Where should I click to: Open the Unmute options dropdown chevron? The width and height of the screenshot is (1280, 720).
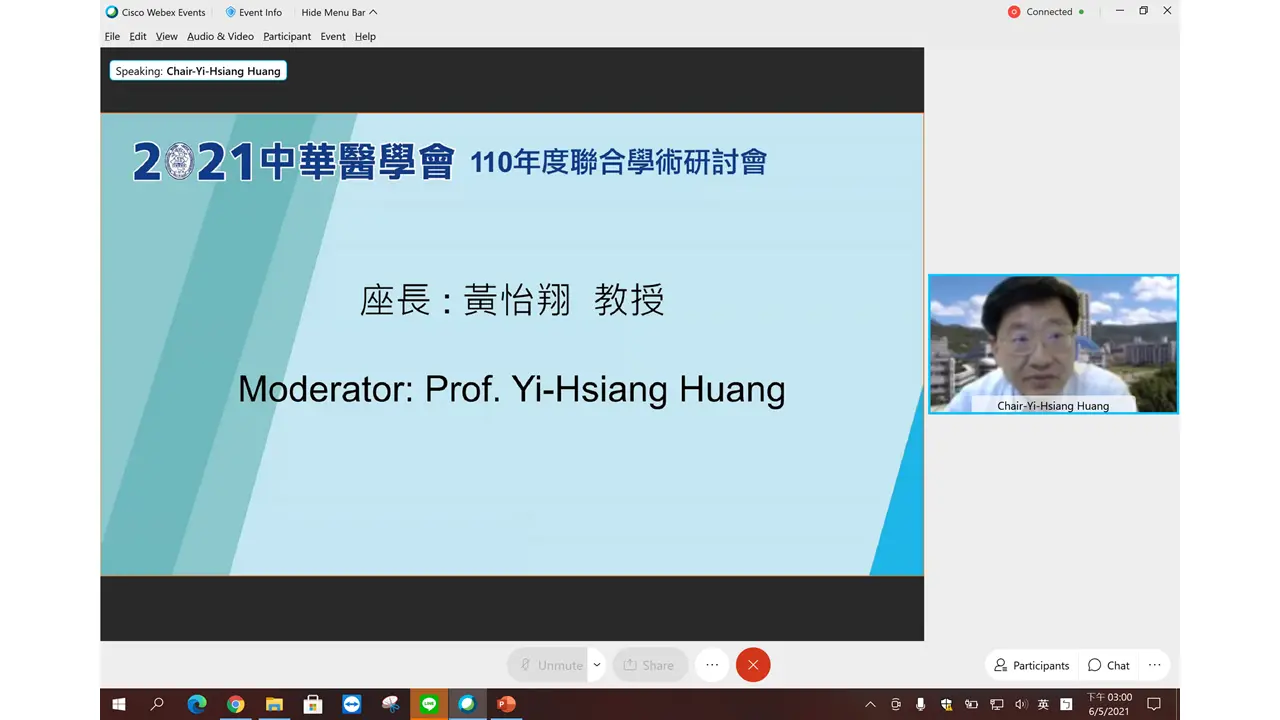point(596,665)
